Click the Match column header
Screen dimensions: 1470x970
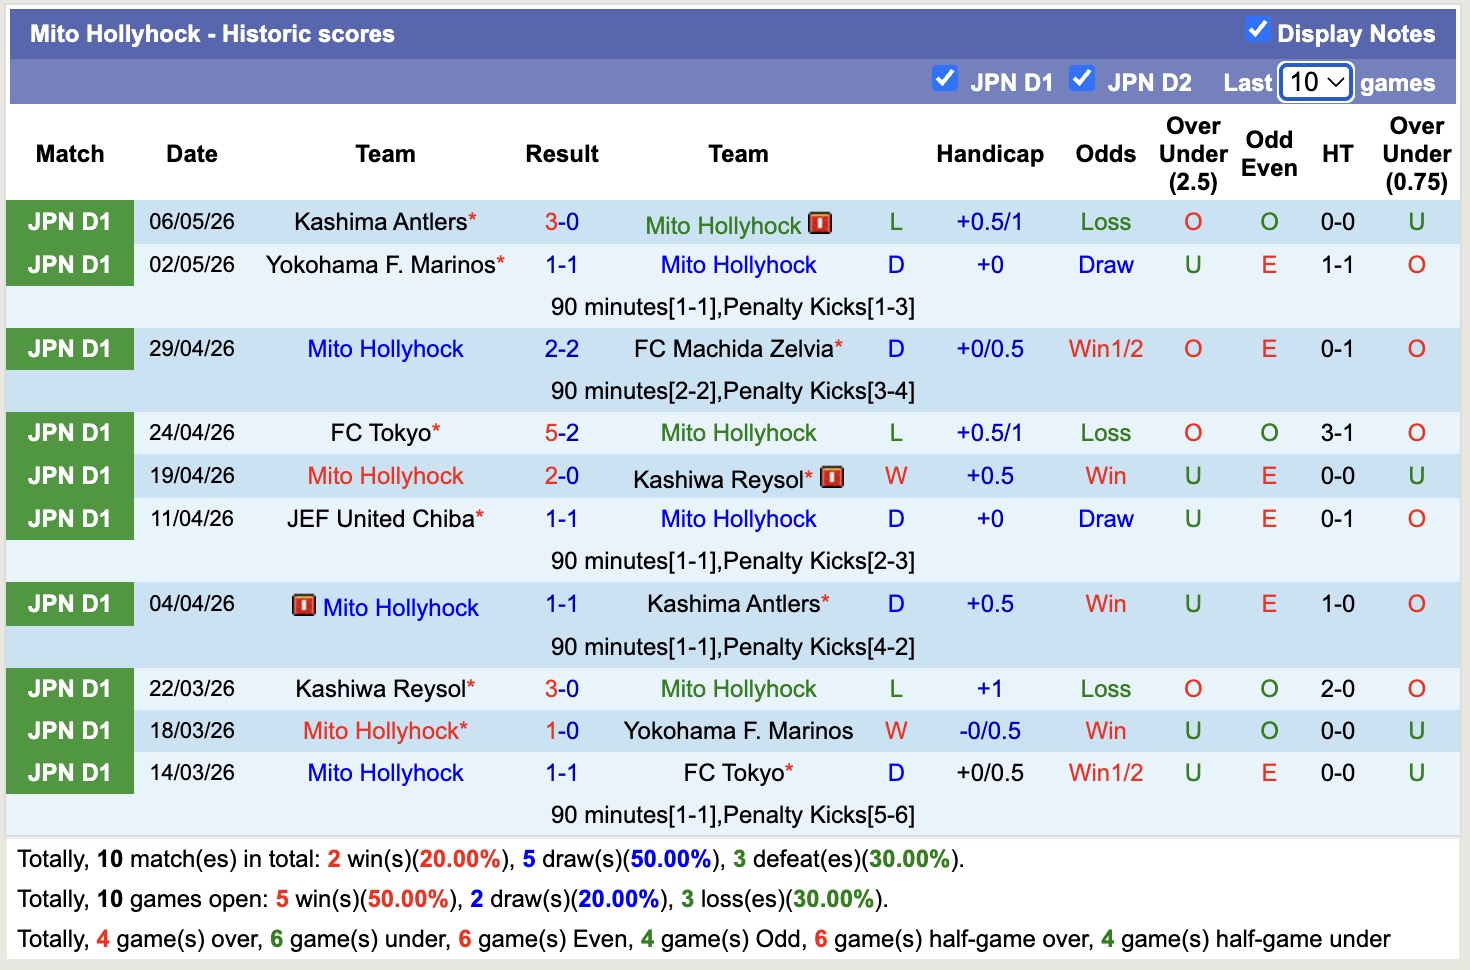point(70,154)
